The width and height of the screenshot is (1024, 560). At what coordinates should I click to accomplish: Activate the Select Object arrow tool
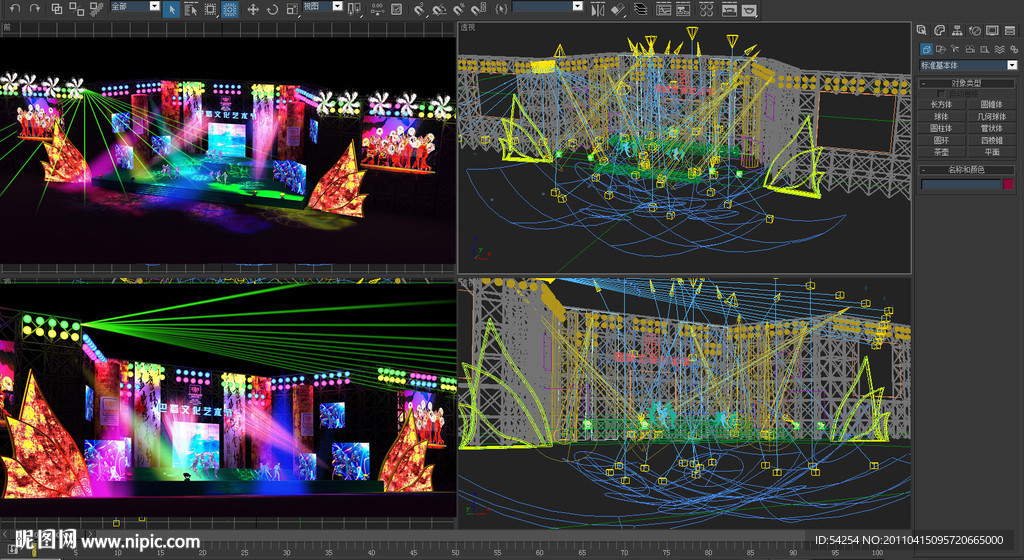(171, 9)
